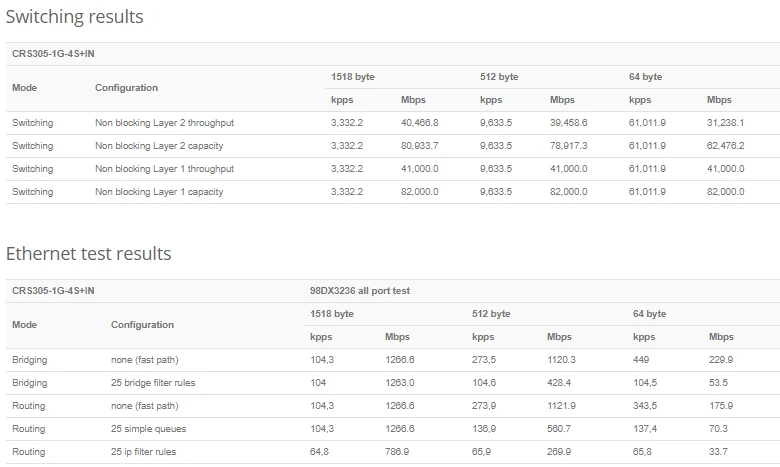Click the 33.7 Mbps cell
Screen dimensions: 780x467
[717, 452]
